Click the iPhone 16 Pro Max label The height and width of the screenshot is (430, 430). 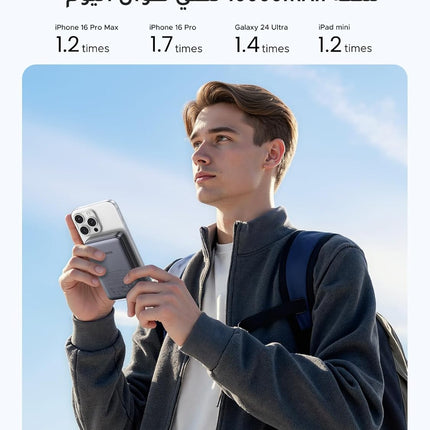click(86, 27)
